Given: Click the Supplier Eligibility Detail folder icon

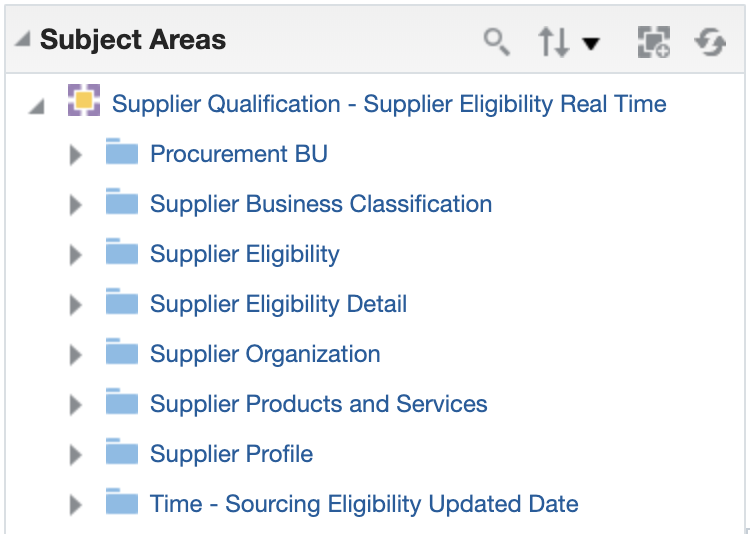Looking at the screenshot, I should pos(121,303).
